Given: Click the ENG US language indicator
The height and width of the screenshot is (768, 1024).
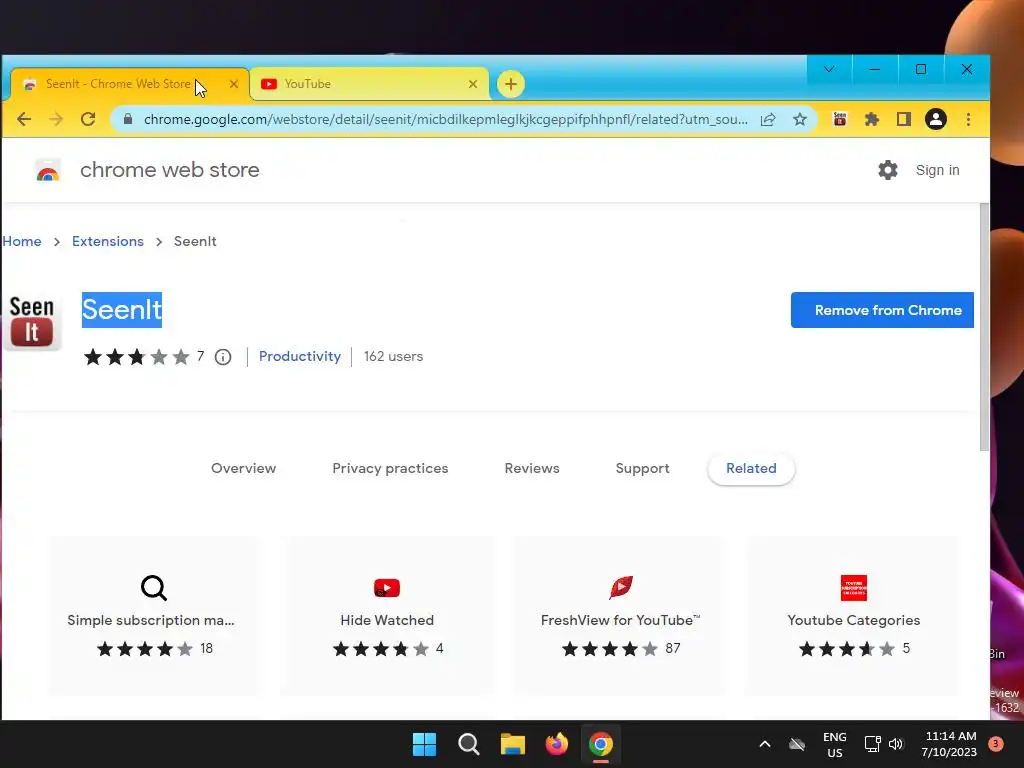Looking at the screenshot, I should tap(835, 744).
